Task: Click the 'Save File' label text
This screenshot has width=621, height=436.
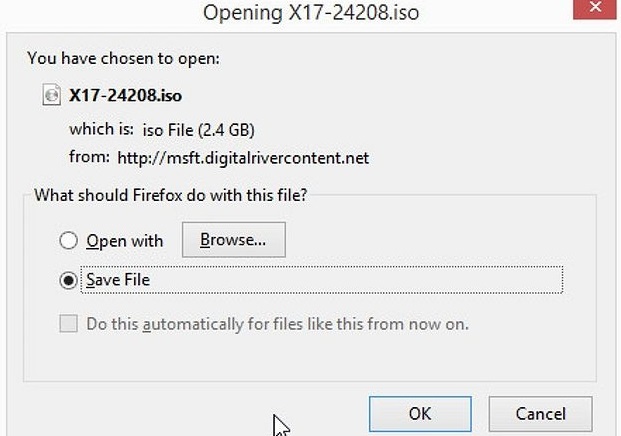Action: pos(118,280)
